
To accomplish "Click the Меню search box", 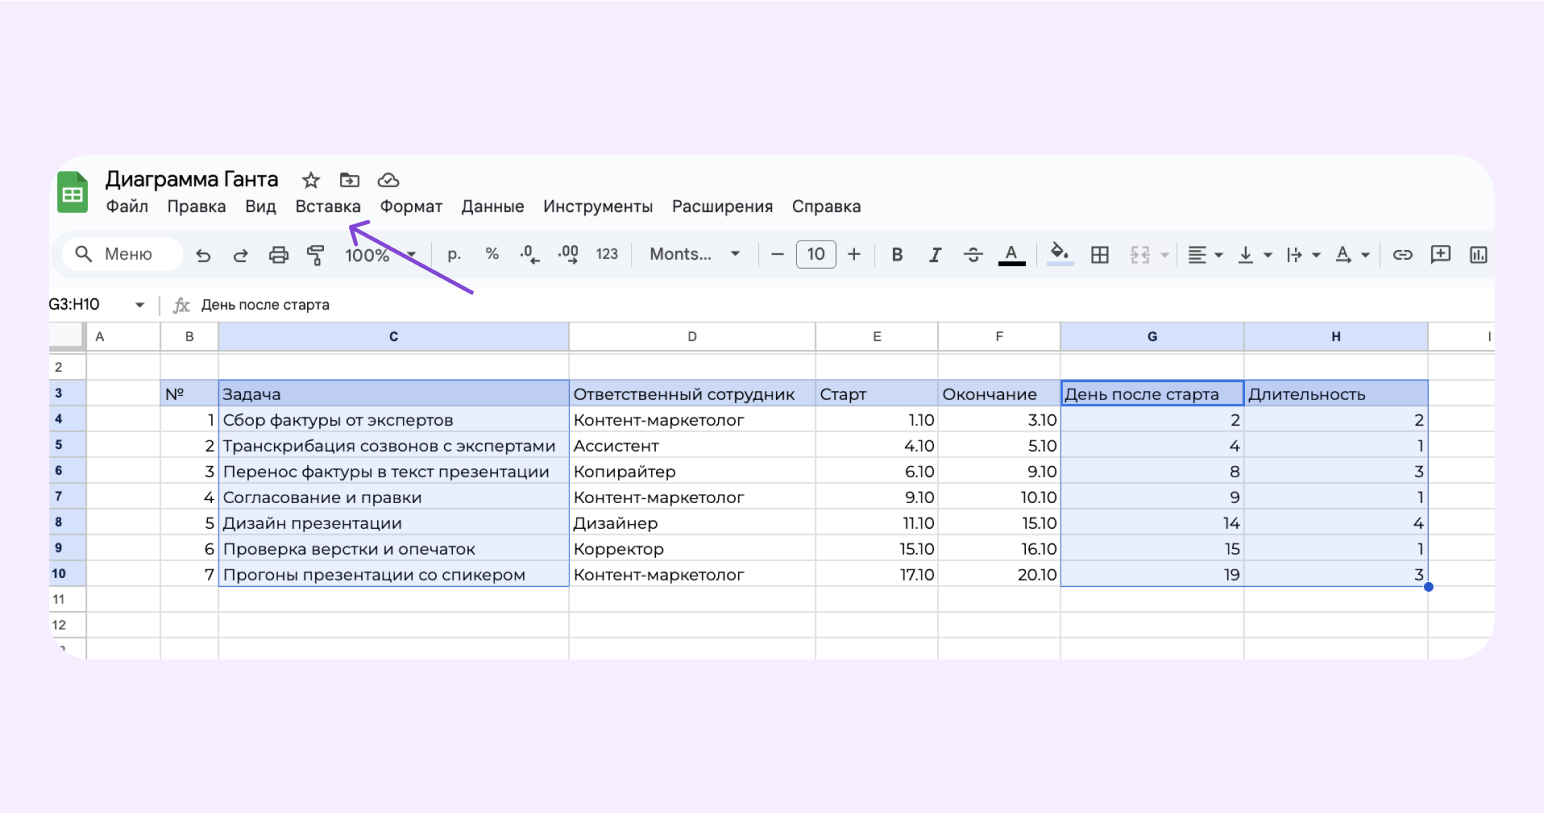I will pos(122,254).
